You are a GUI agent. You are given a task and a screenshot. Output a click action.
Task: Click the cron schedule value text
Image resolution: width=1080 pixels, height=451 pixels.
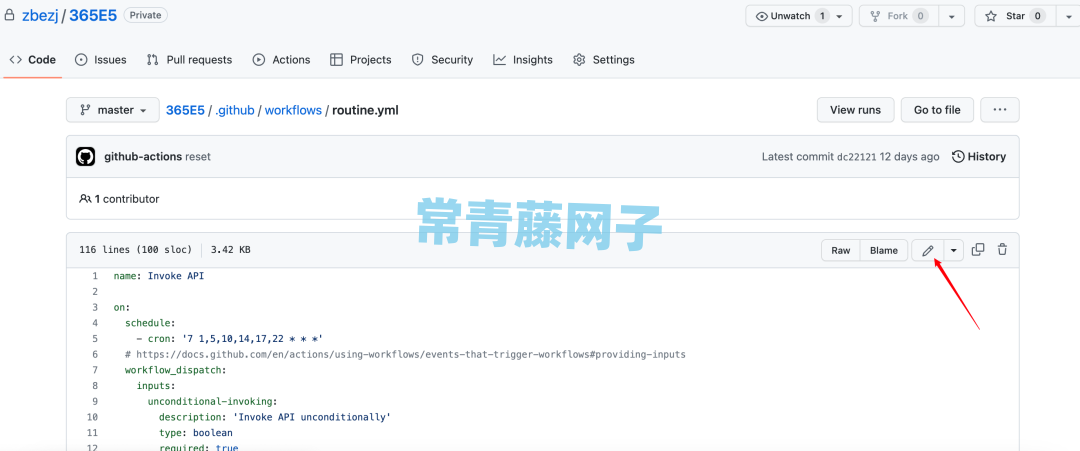coord(250,339)
